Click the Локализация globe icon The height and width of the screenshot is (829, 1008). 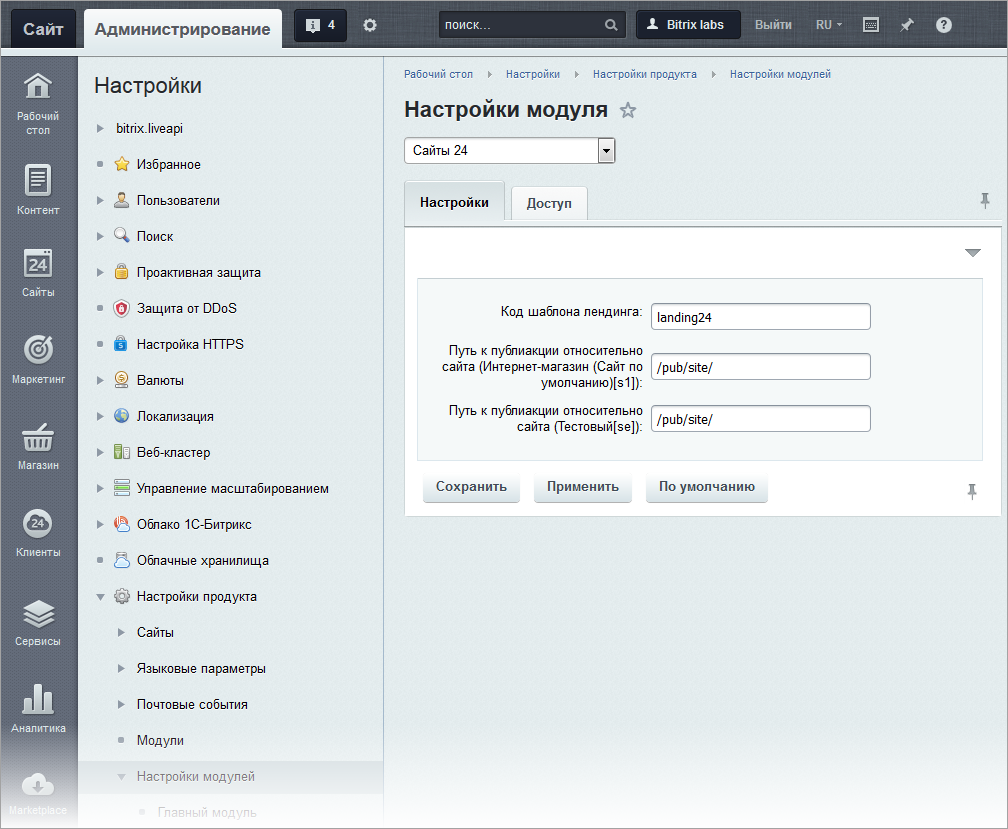(x=122, y=416)
